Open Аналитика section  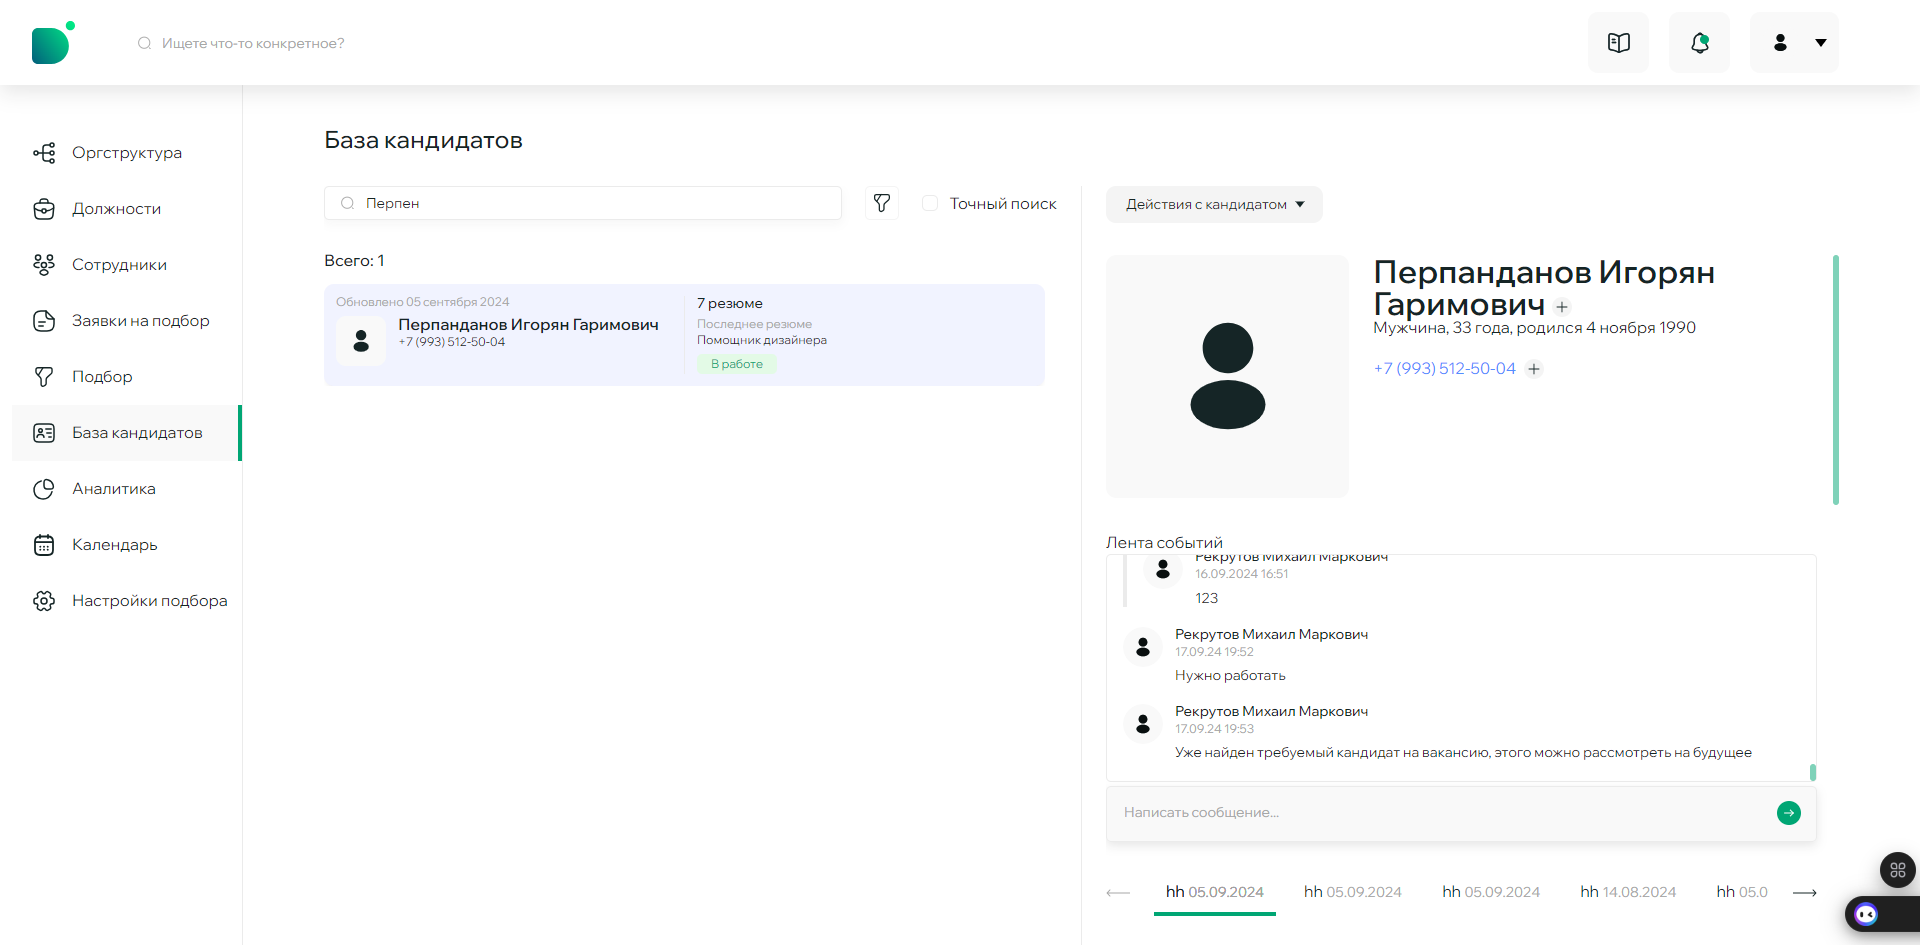(x=126, y=489)
